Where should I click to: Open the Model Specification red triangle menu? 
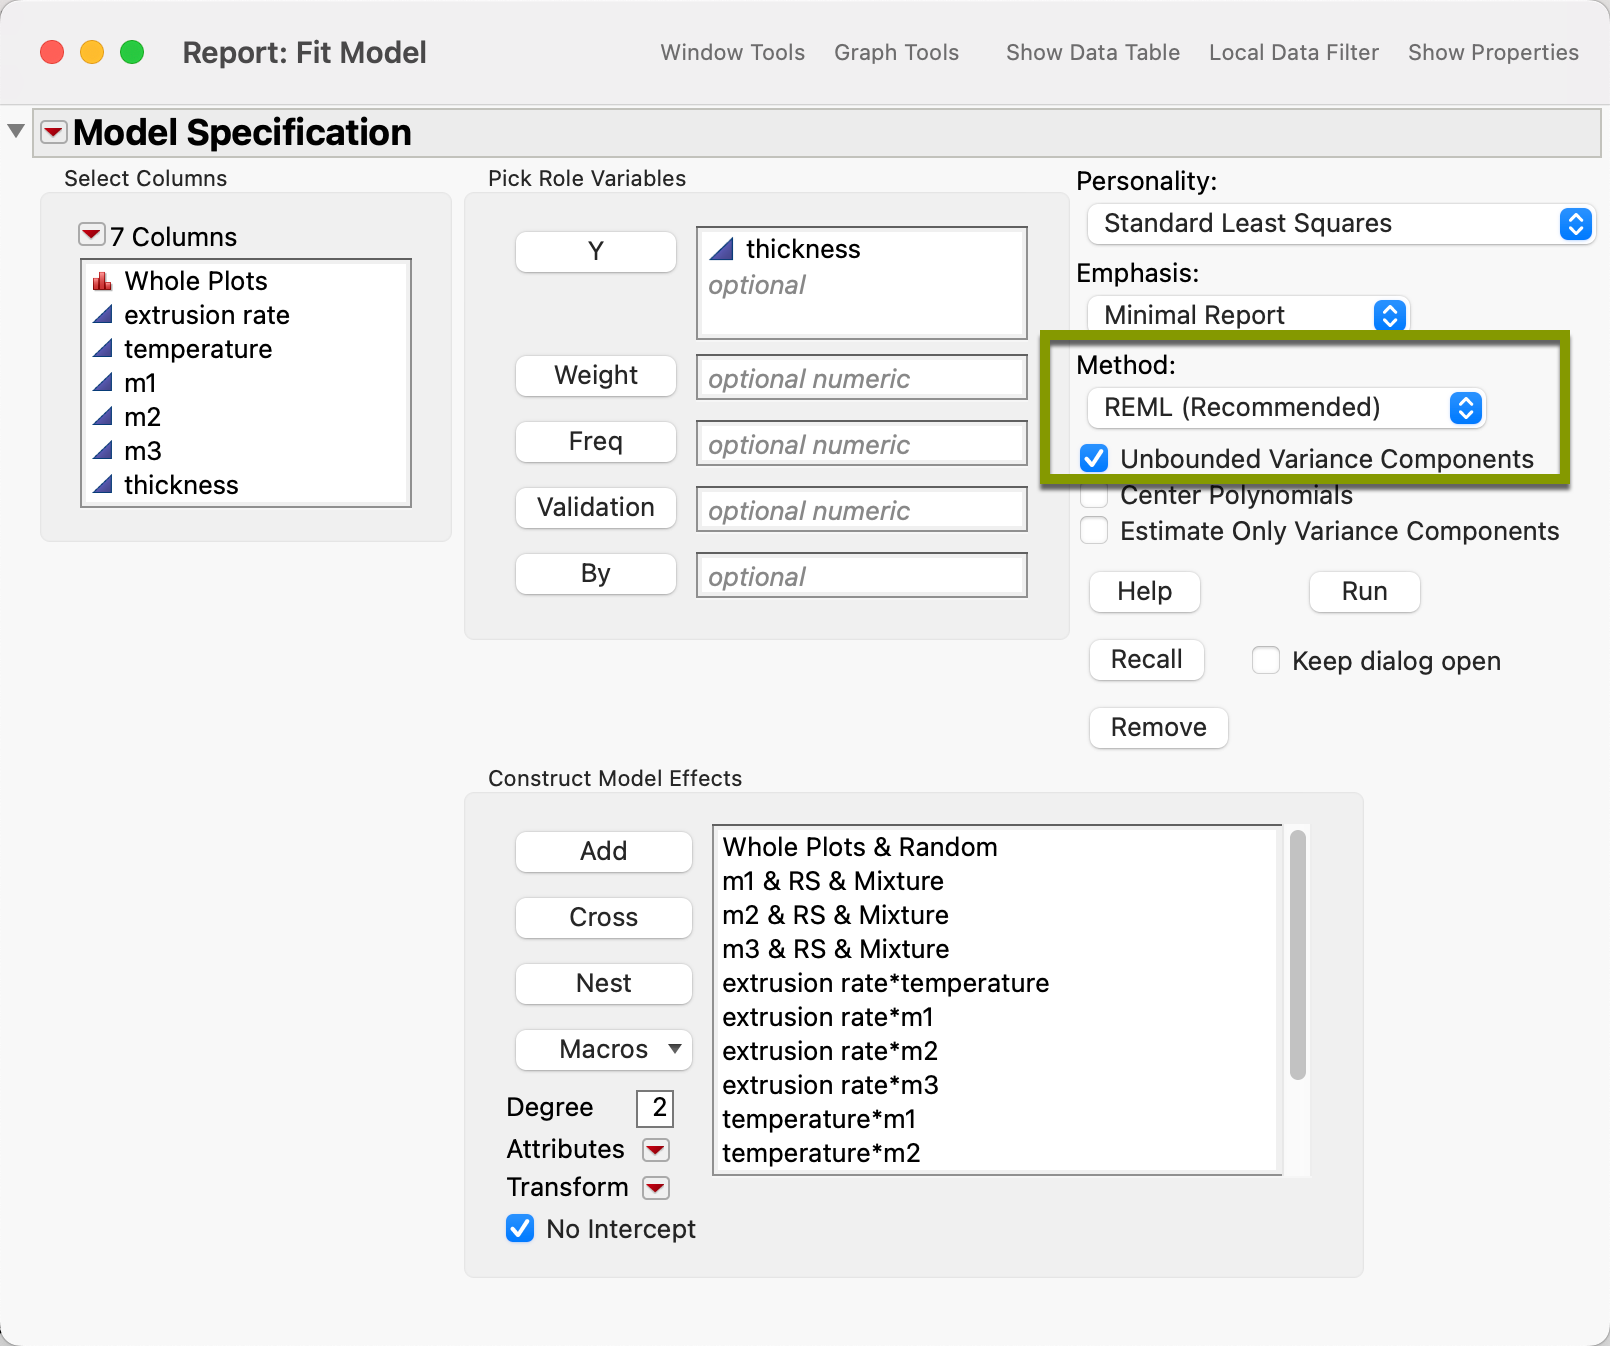[x=52, y=131]
